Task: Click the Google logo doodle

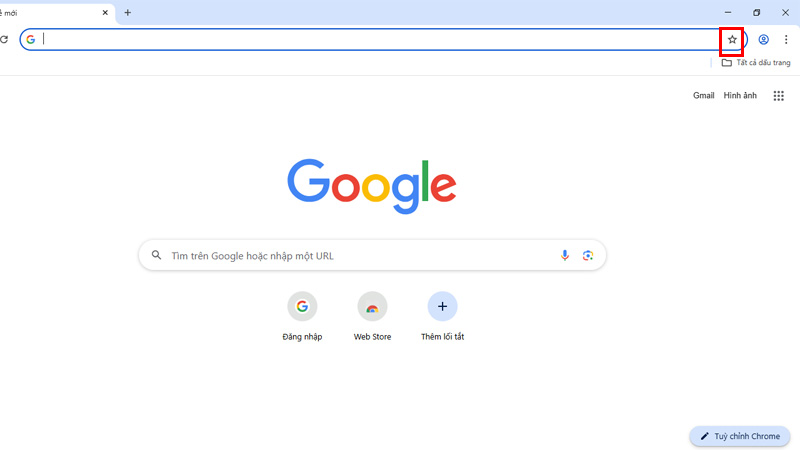Action: coord(372,186)
